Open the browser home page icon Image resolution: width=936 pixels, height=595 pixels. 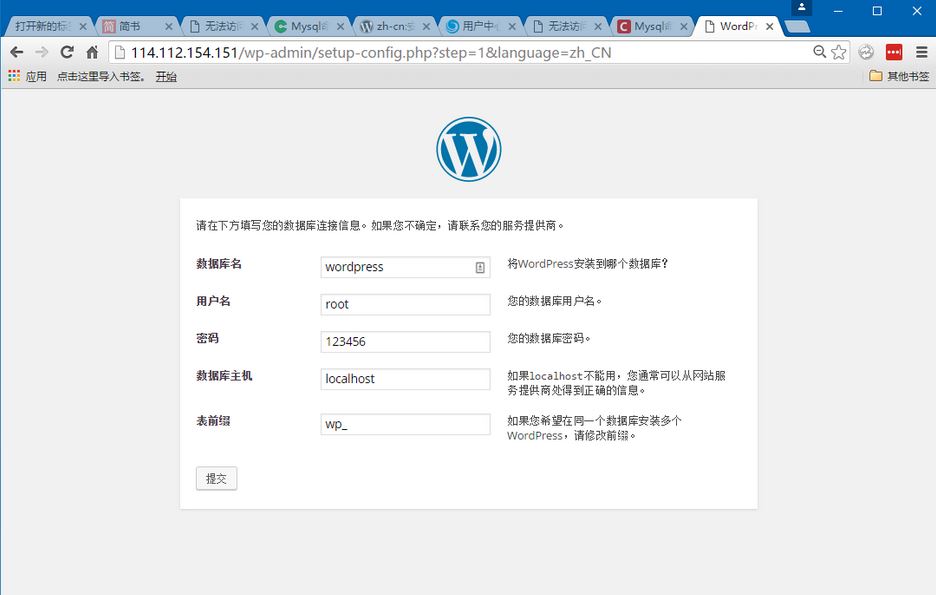click(92, 53)
